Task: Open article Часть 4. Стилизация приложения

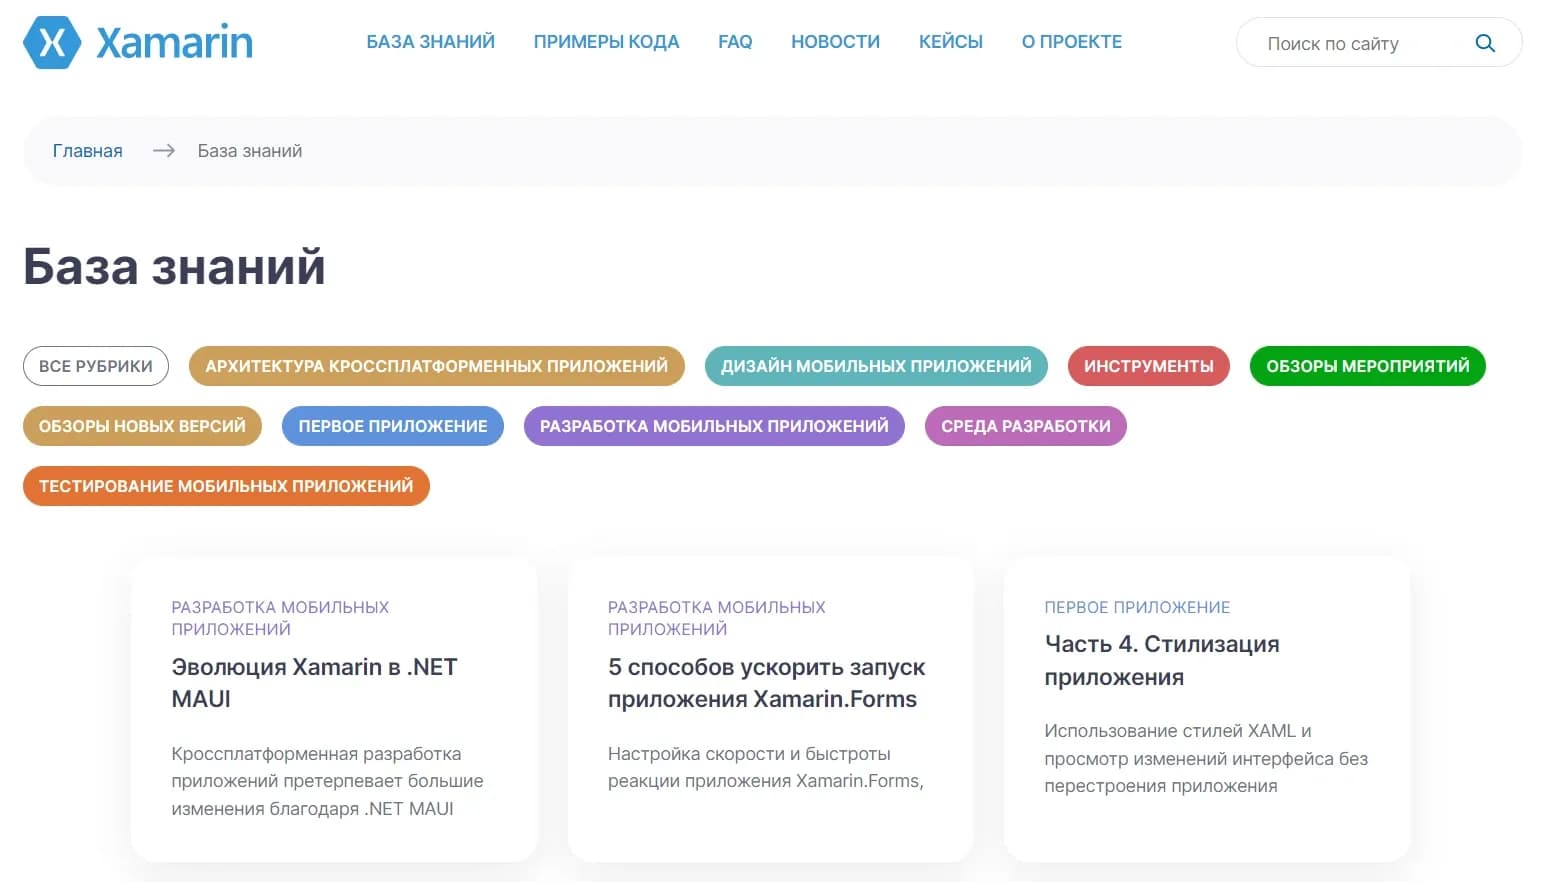Action: 1161,660
